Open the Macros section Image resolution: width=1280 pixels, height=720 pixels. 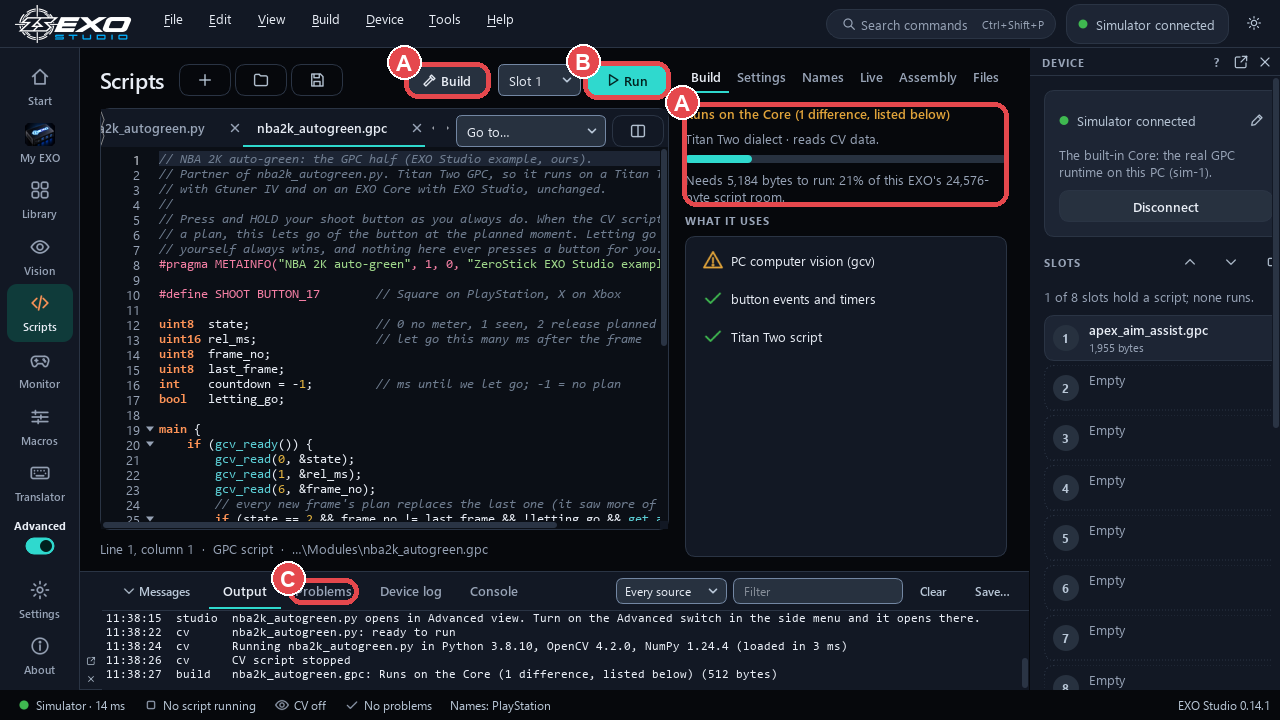pyautogui.click(x=40, y=427)
